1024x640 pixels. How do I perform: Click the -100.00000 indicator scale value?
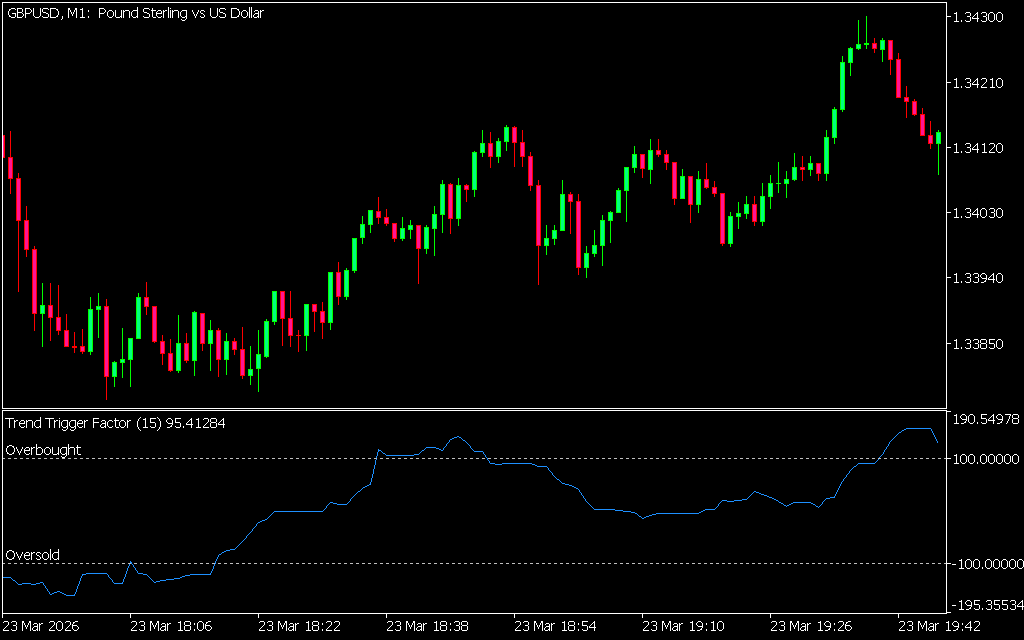[x=985, y=564]
